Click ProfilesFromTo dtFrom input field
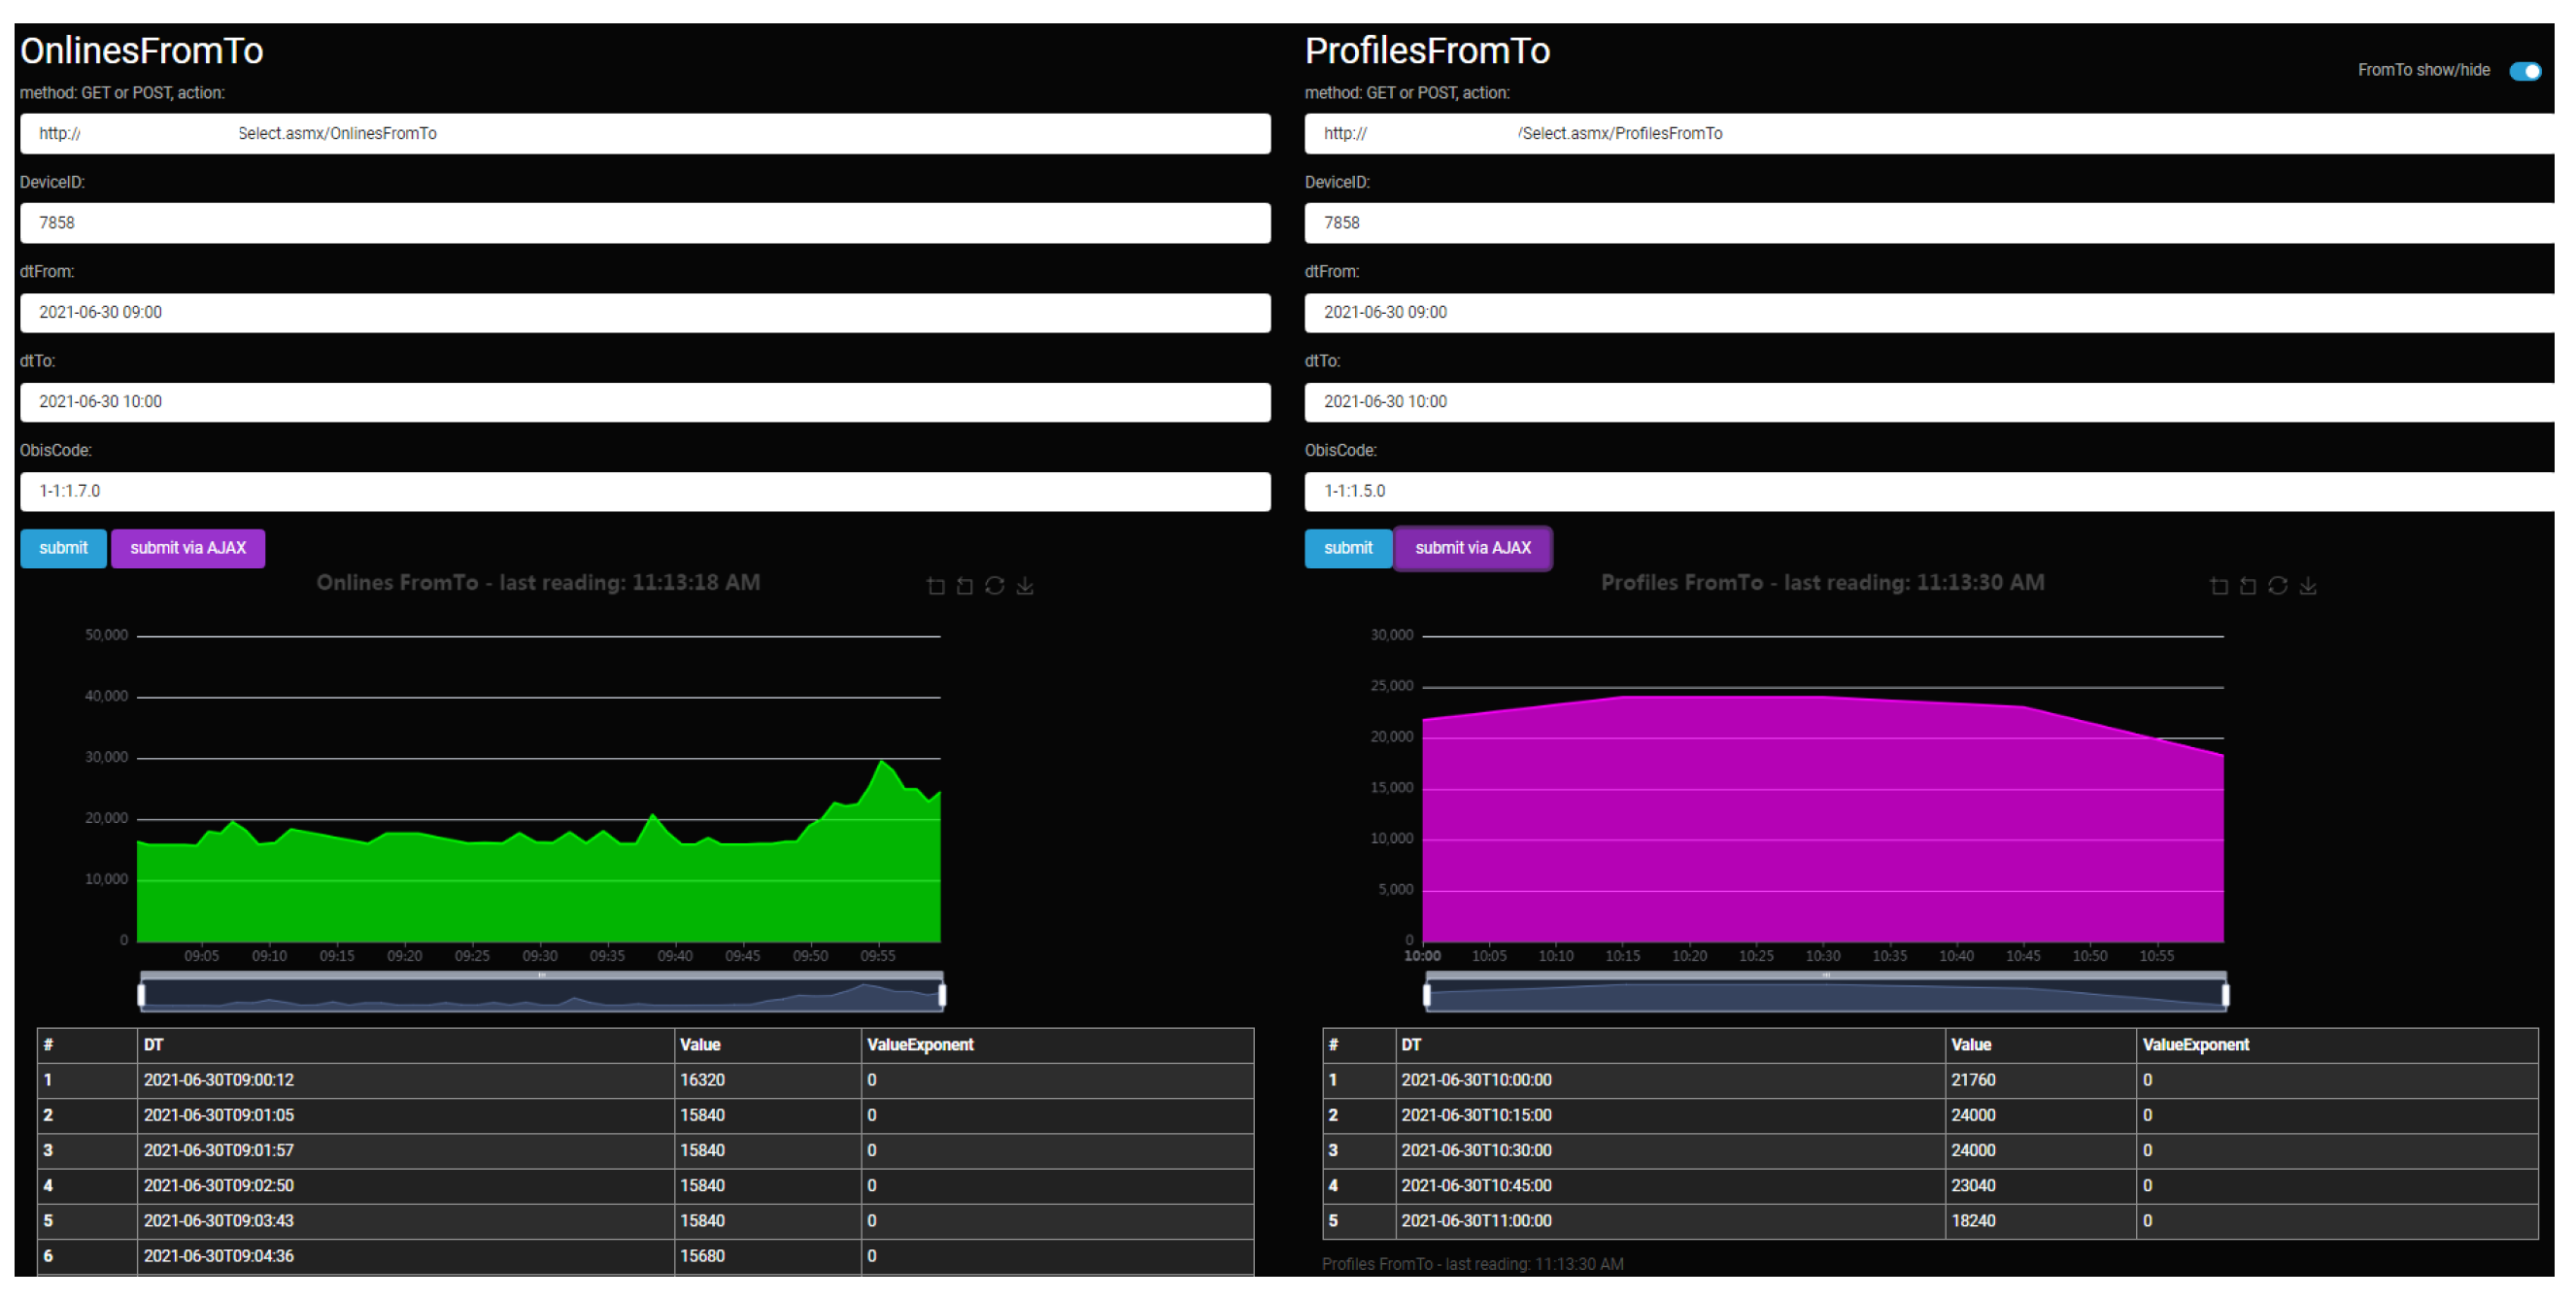The image size is (2576, 1301). pos(1928,312)
